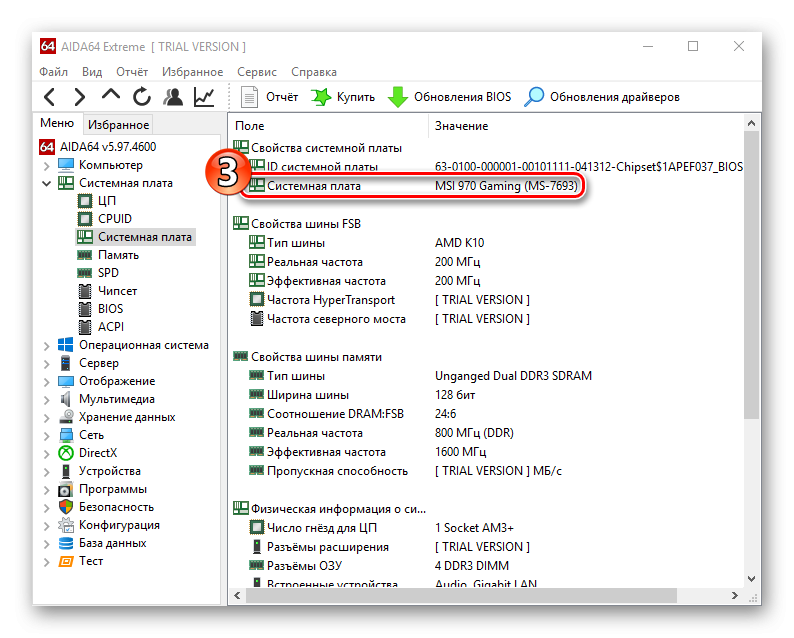Expand the Операционная система node
Screen dimensions: 794x638
46,346
